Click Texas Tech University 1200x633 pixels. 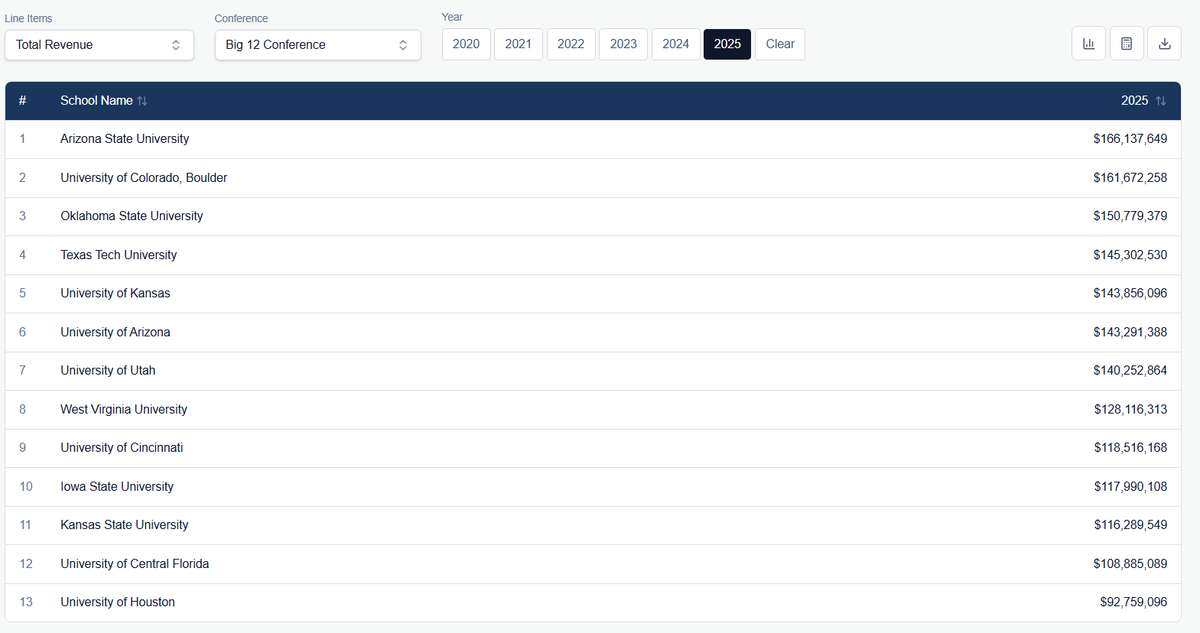pyautogui.click(x=119, y=255)
